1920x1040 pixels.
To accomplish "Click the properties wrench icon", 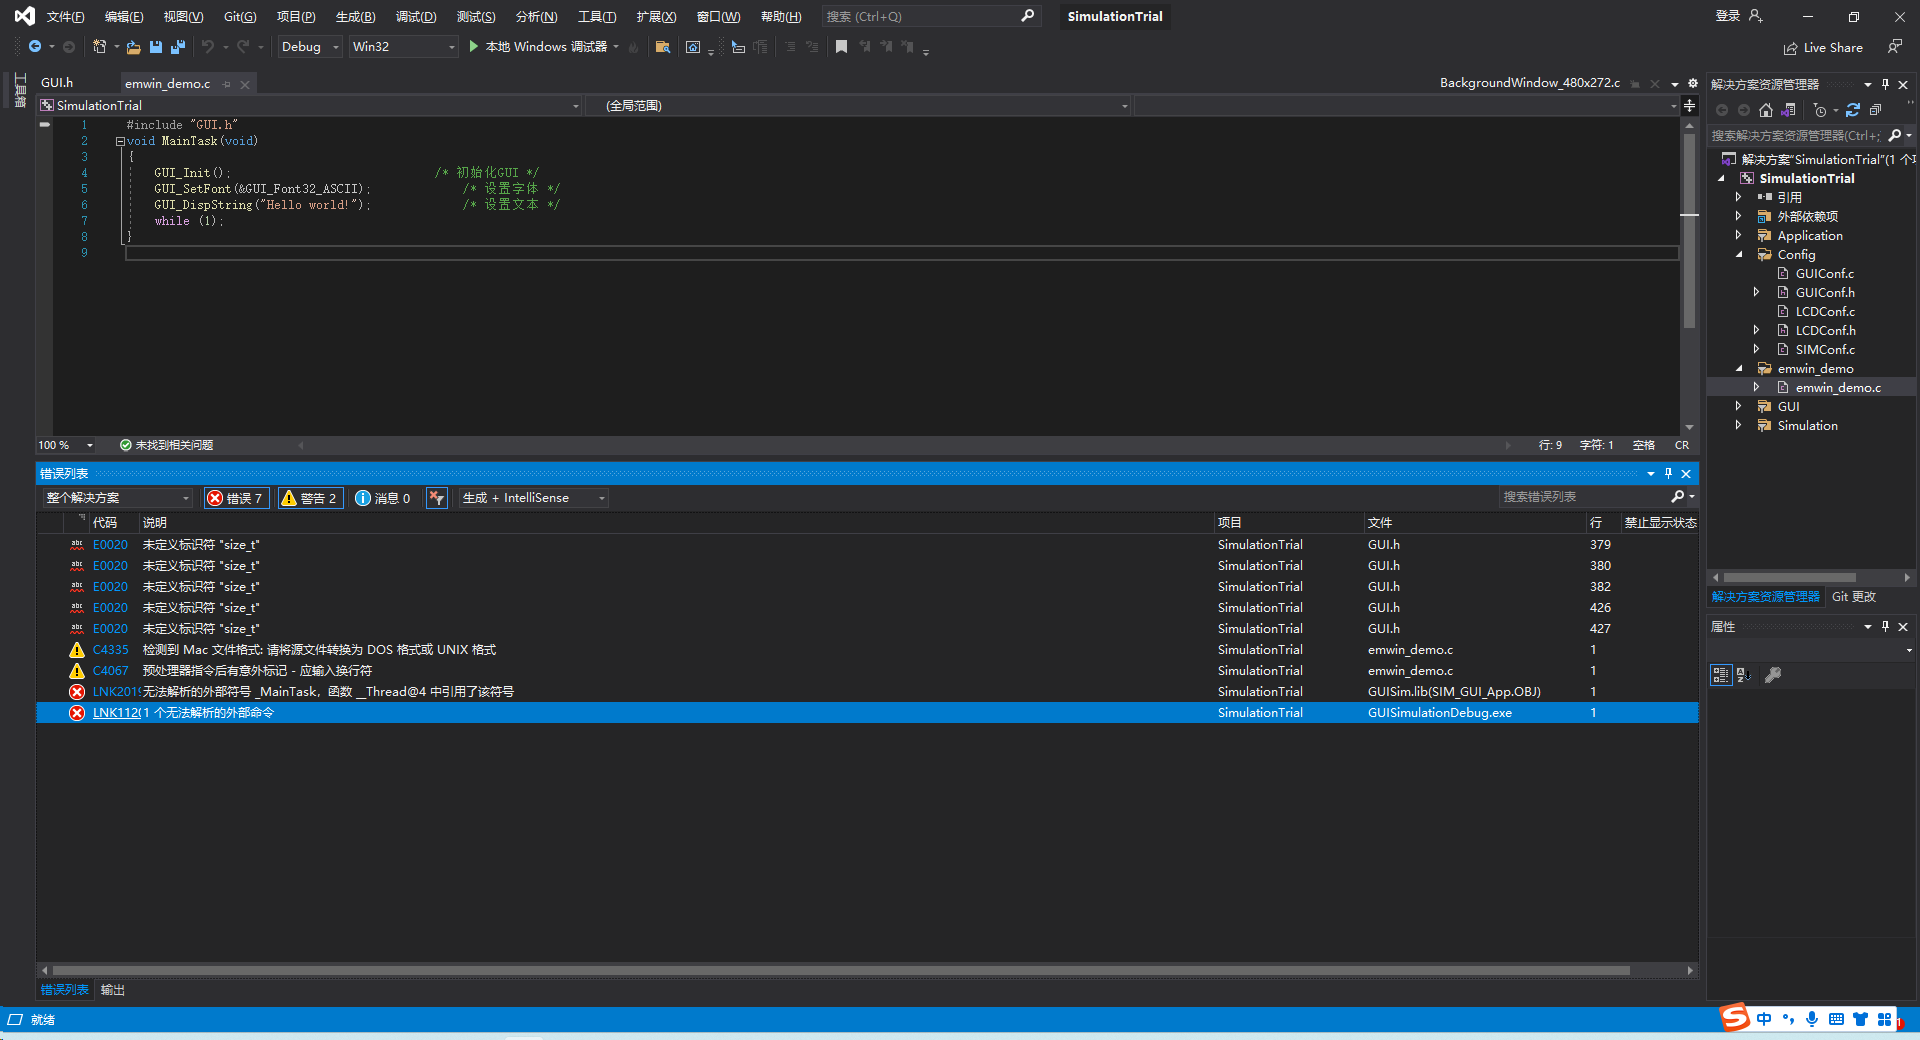I will pos(1773,675).
